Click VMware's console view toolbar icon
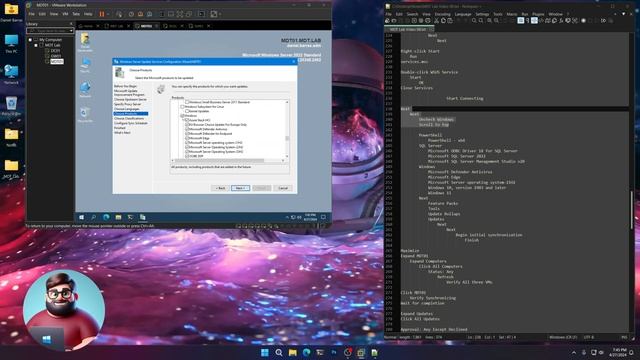This screenshot has height=360, width=640. [x=201, y=14]
